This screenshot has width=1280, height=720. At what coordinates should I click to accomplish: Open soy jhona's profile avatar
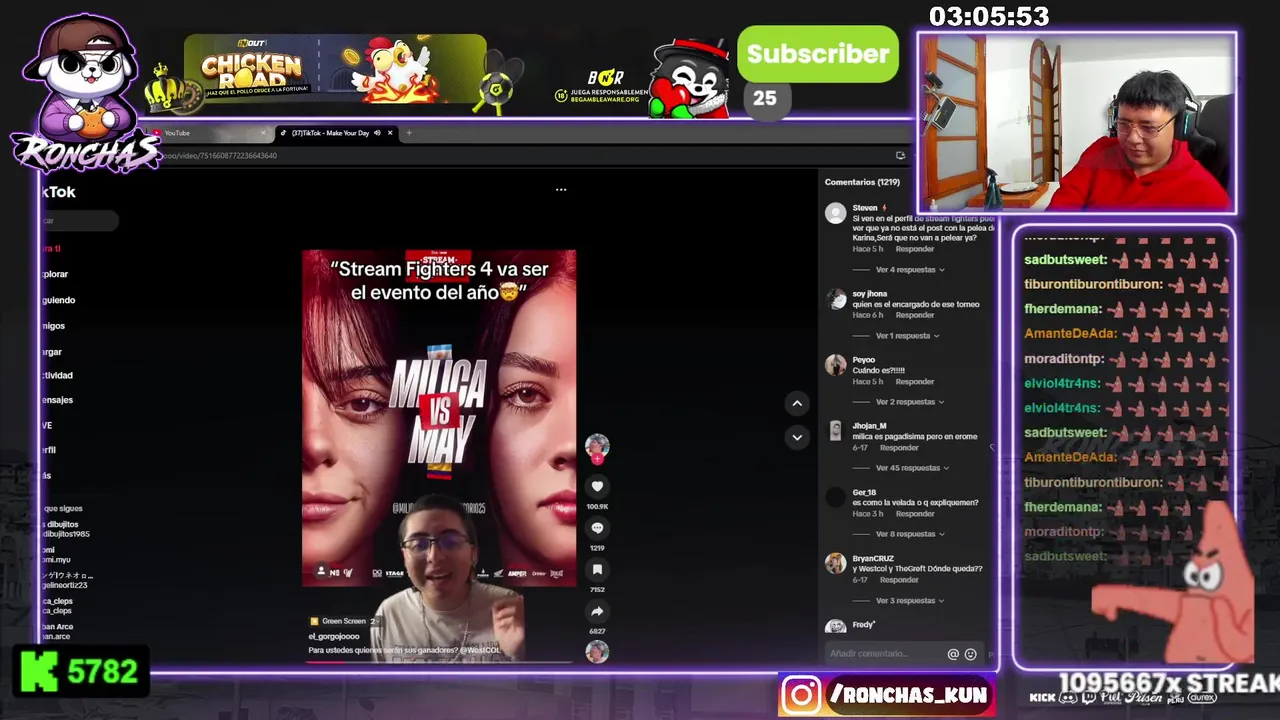pos(835,299)
